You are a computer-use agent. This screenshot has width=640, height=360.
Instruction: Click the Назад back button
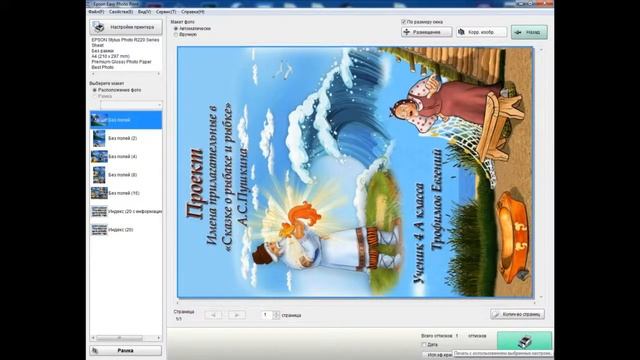point(529,32)
